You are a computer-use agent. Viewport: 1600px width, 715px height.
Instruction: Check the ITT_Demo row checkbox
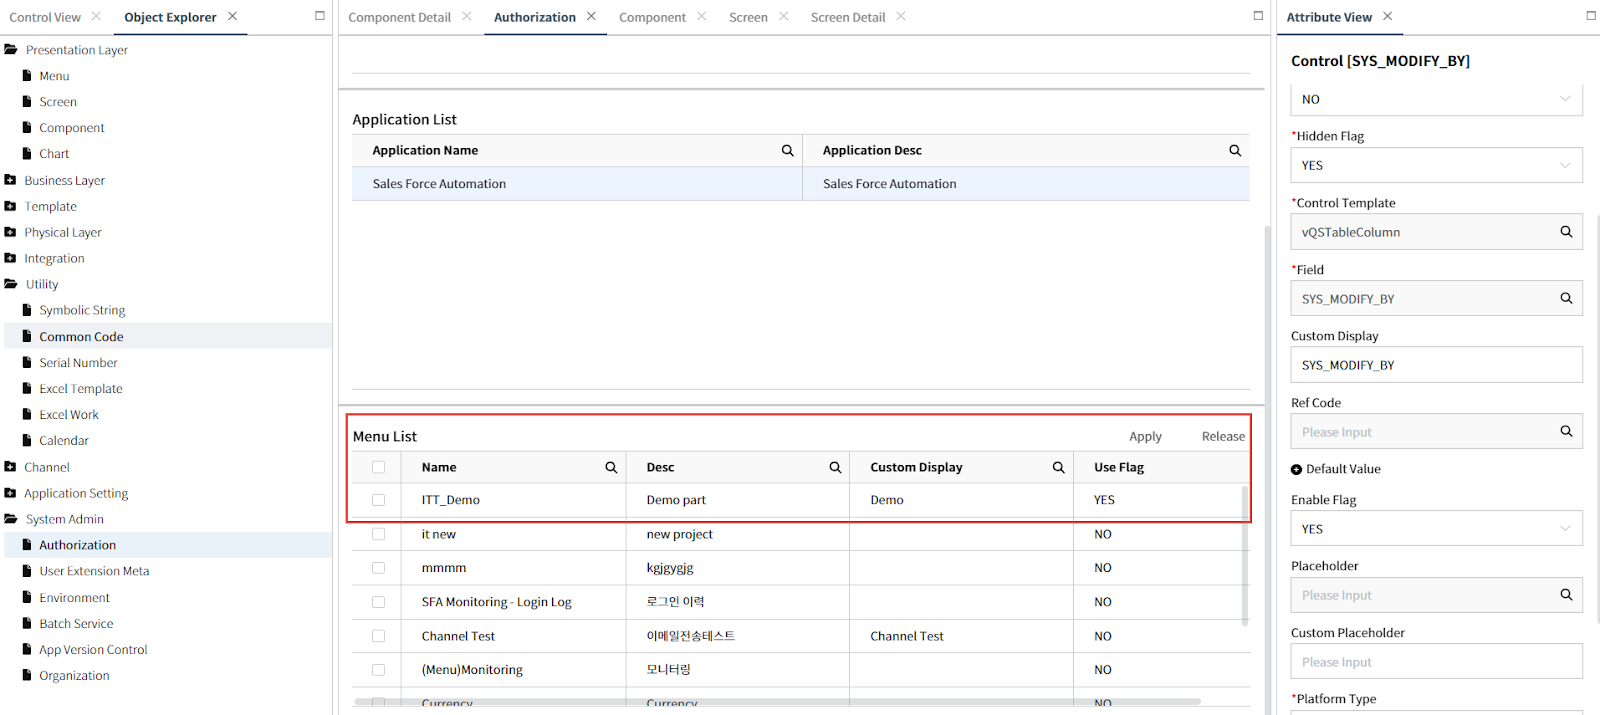click(378, 500)
